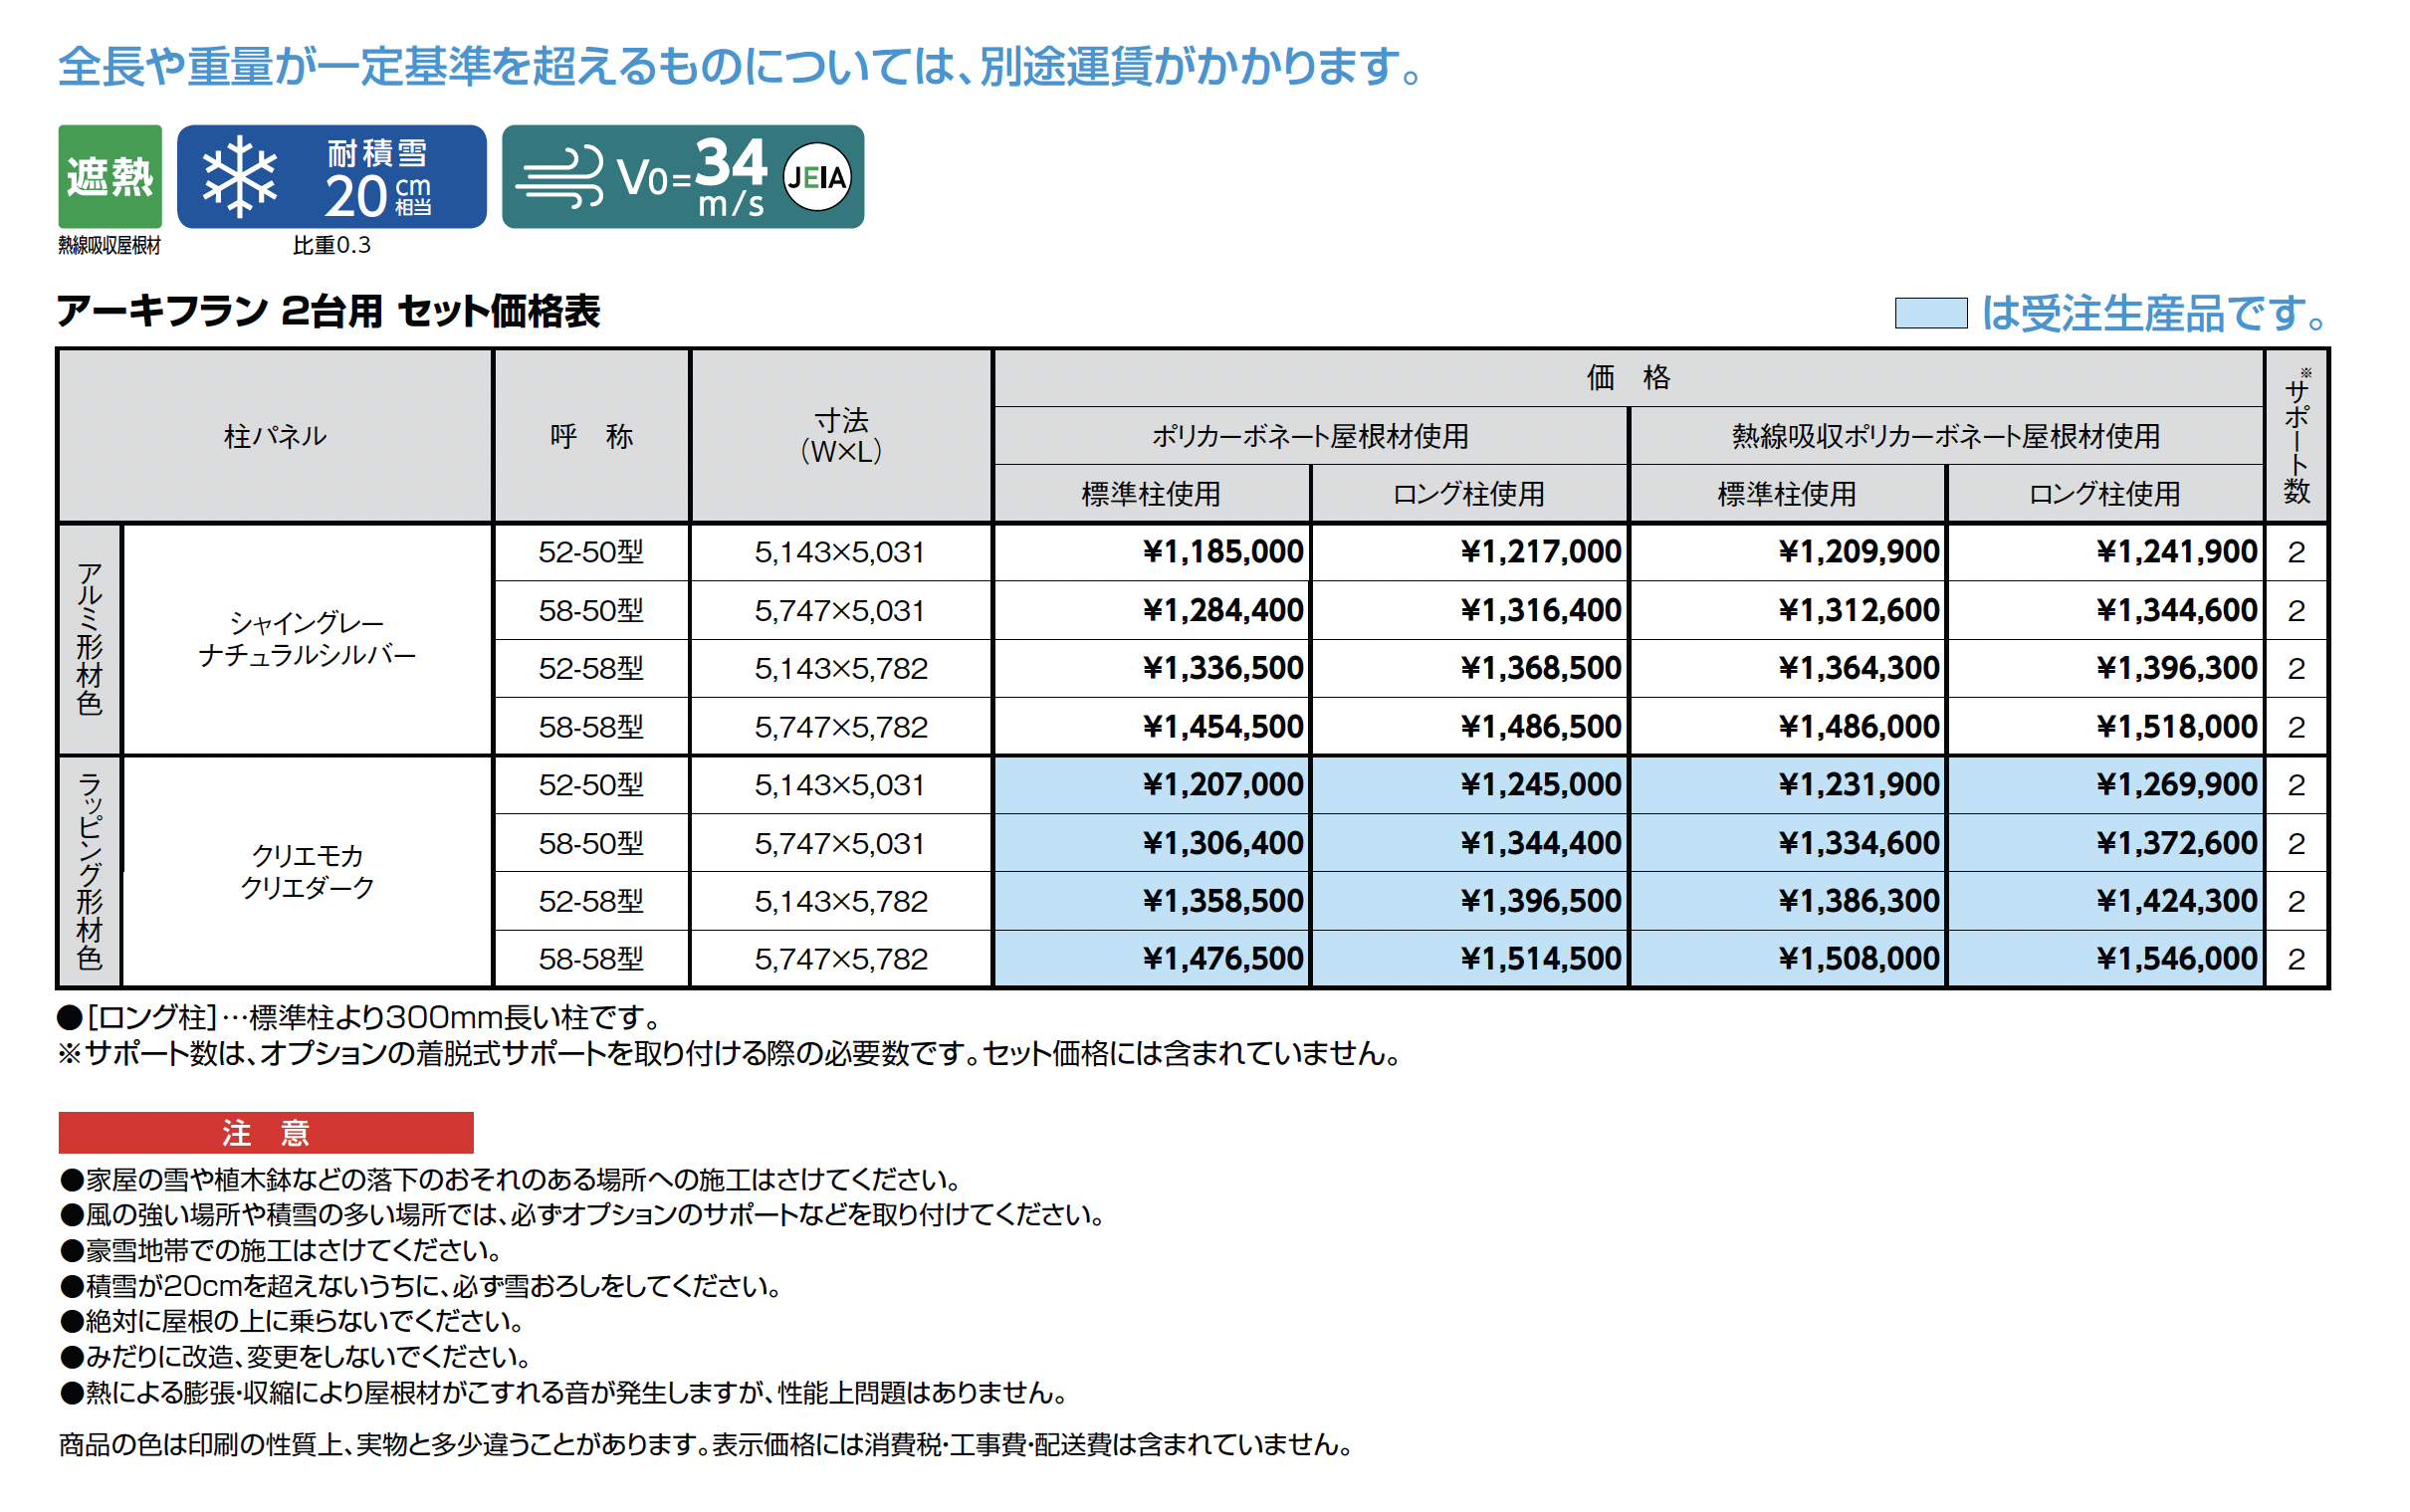Click the 寸法 (W×L) column header

840,435
